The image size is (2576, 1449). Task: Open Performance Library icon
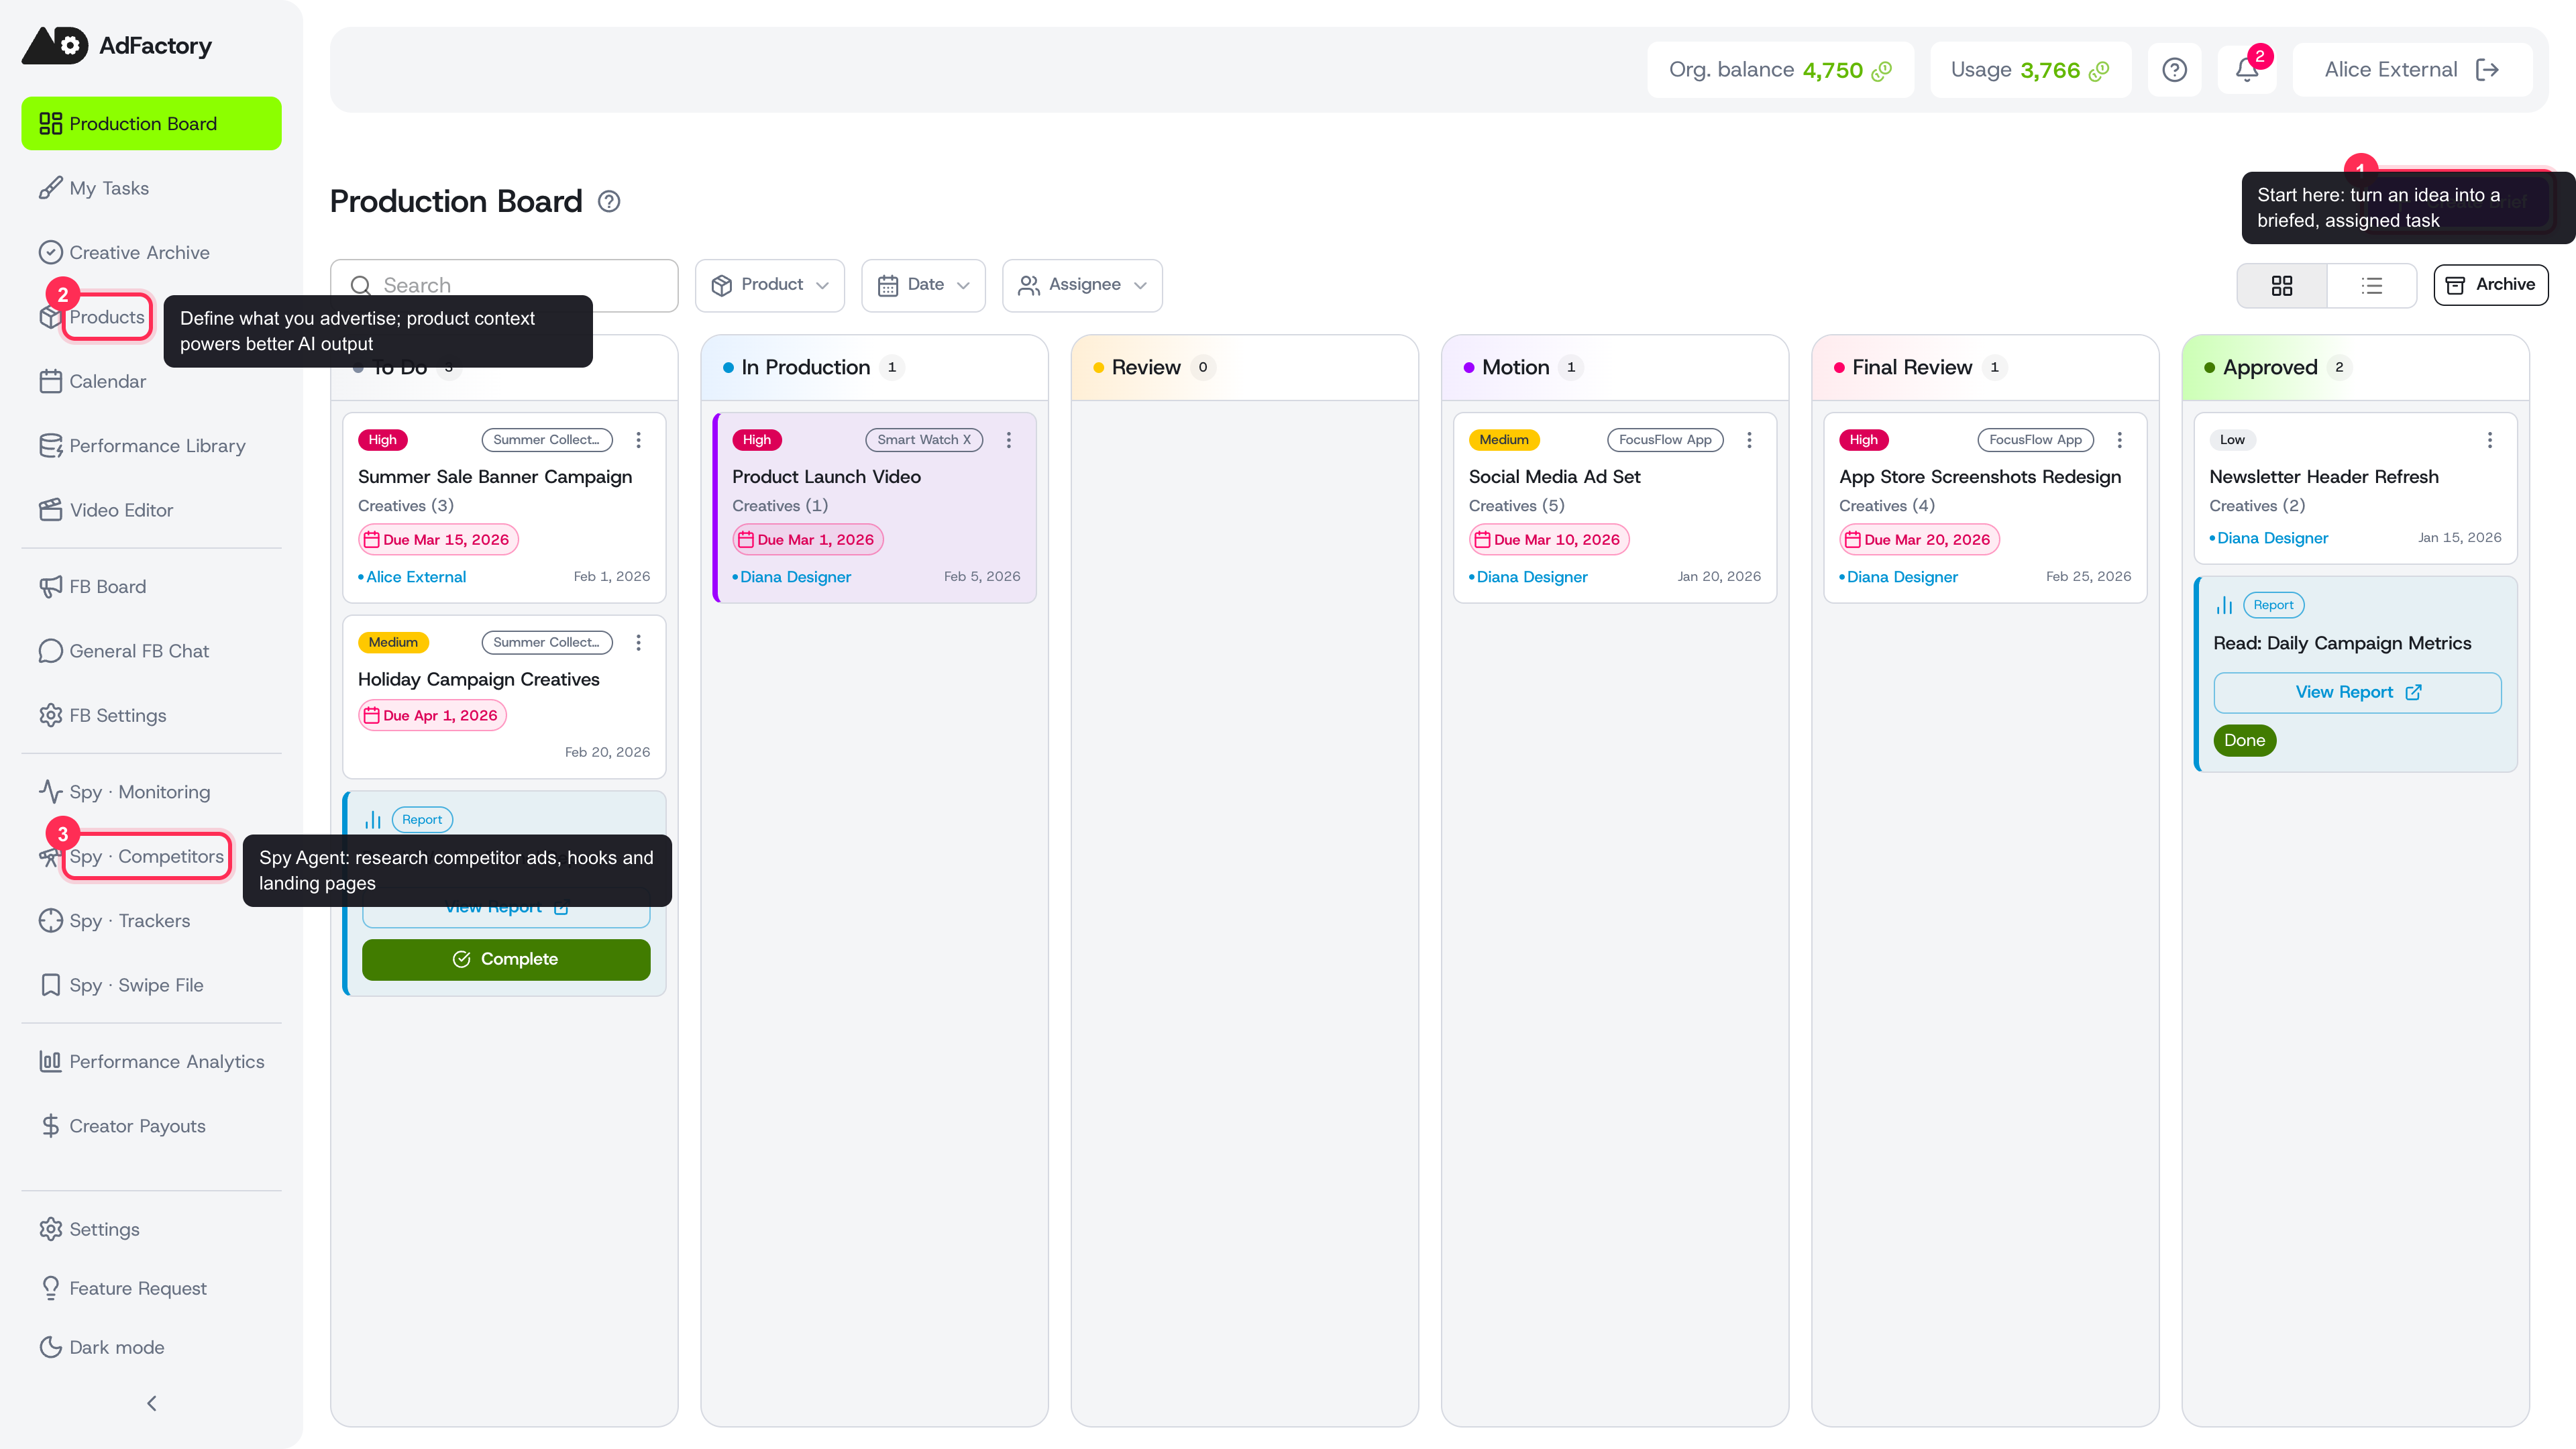point(50,446)
